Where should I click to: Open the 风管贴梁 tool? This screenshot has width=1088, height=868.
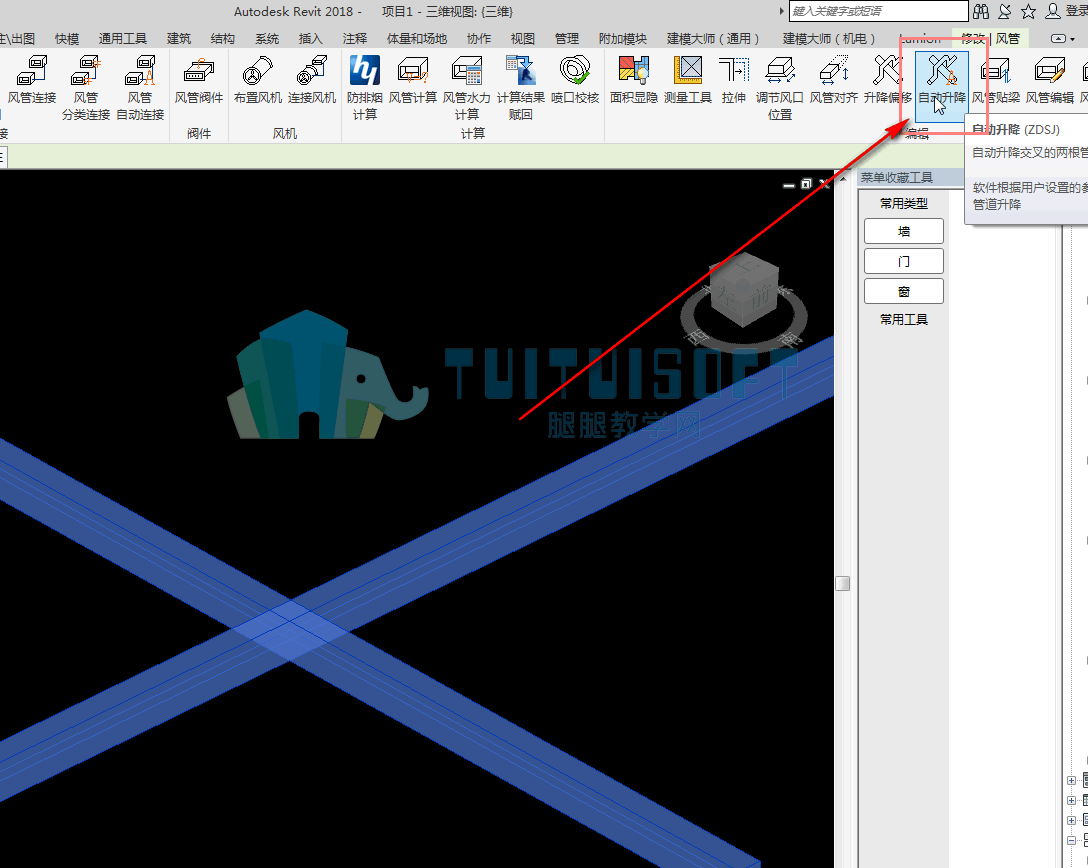point(996,80)
